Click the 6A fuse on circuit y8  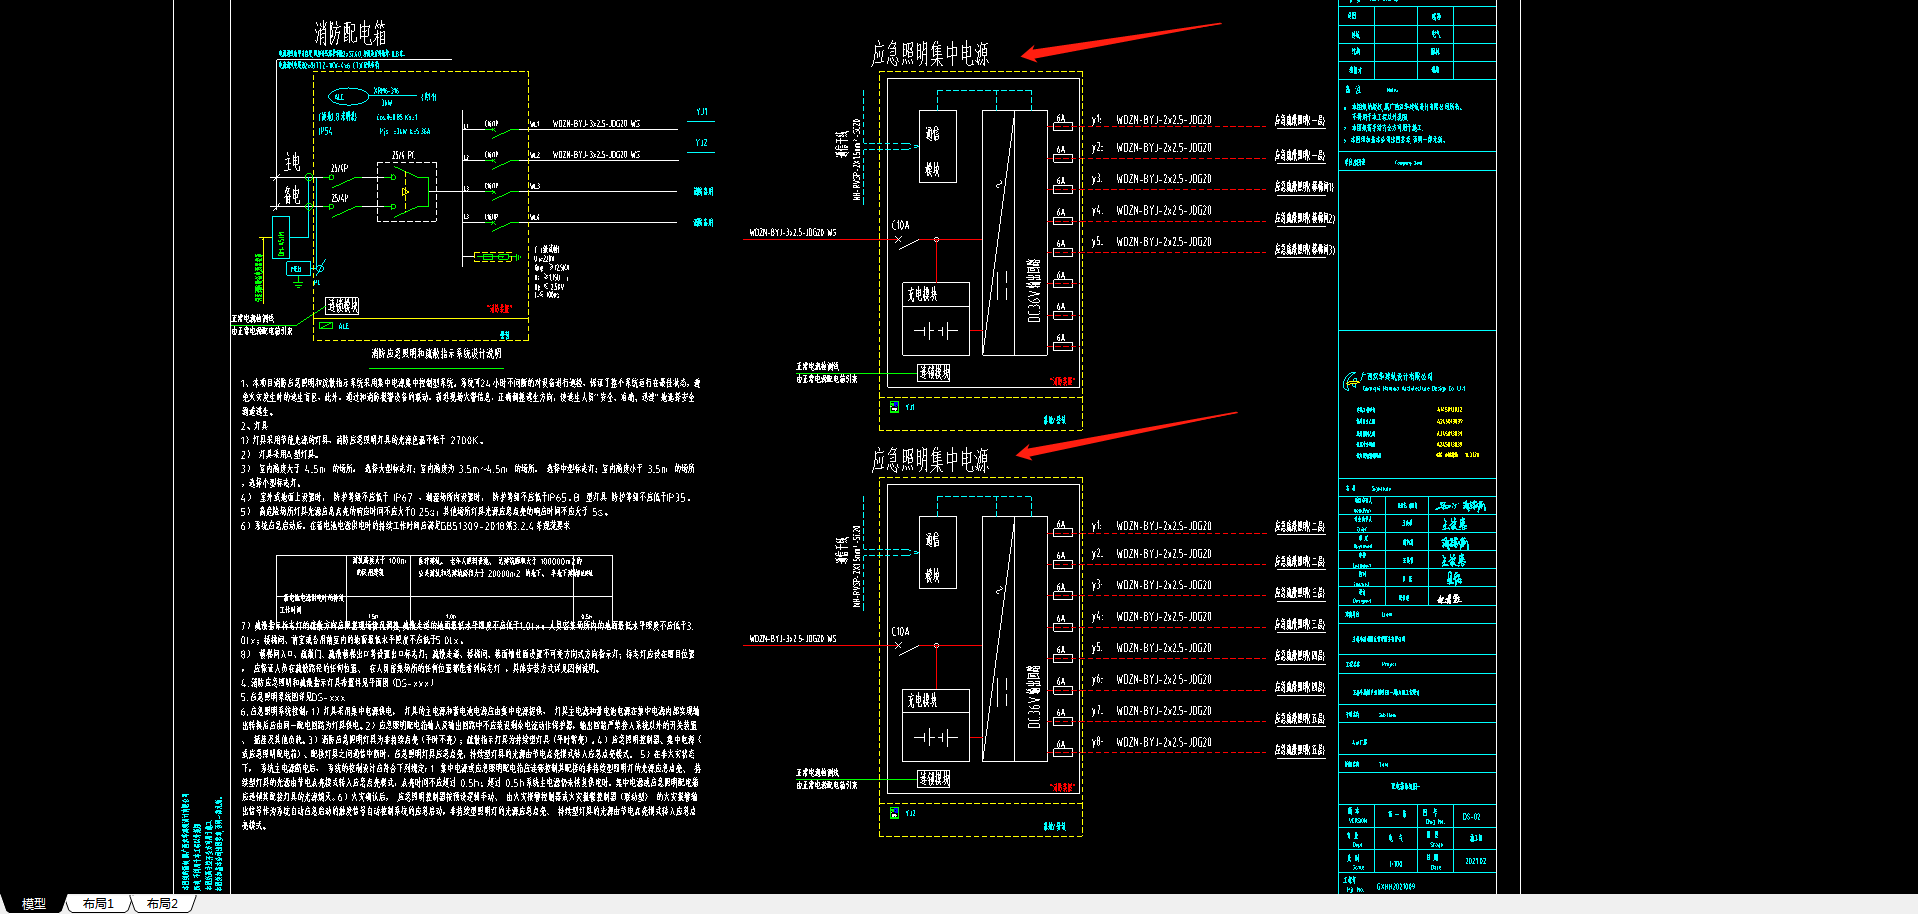(1062, 753)
